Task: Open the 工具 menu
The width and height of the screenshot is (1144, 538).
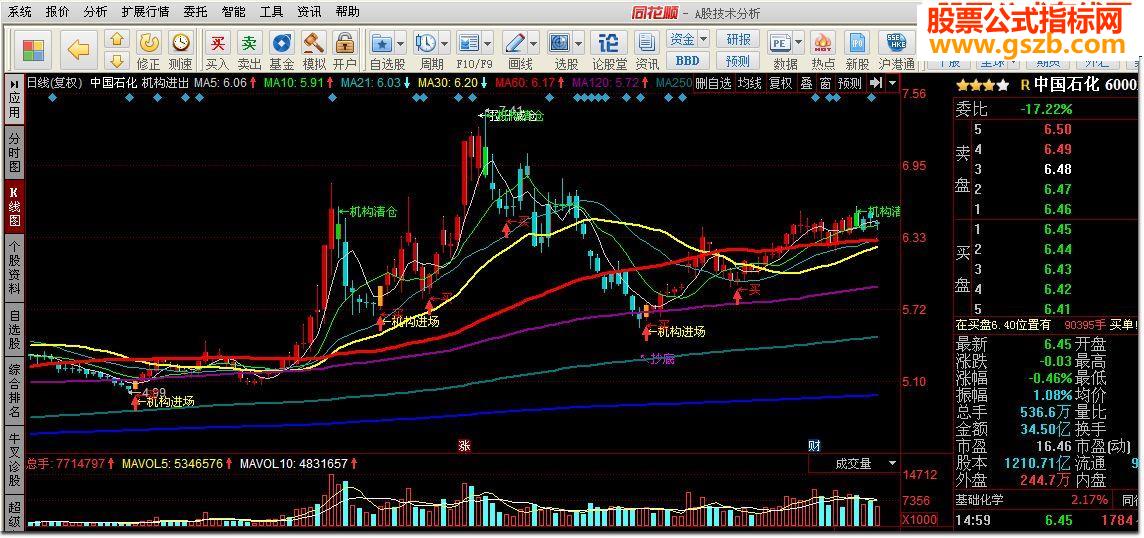Action: coord(271,12)
